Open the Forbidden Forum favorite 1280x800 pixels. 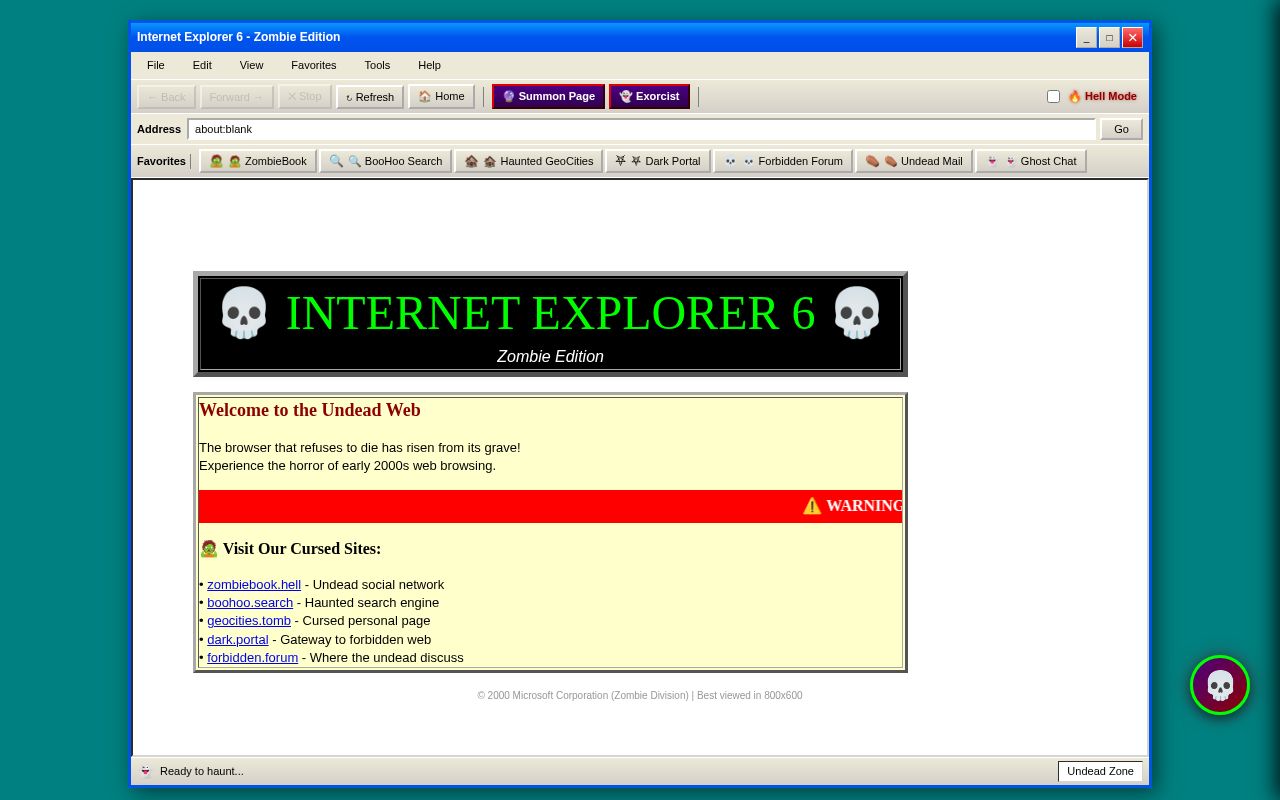coord(783,161)
